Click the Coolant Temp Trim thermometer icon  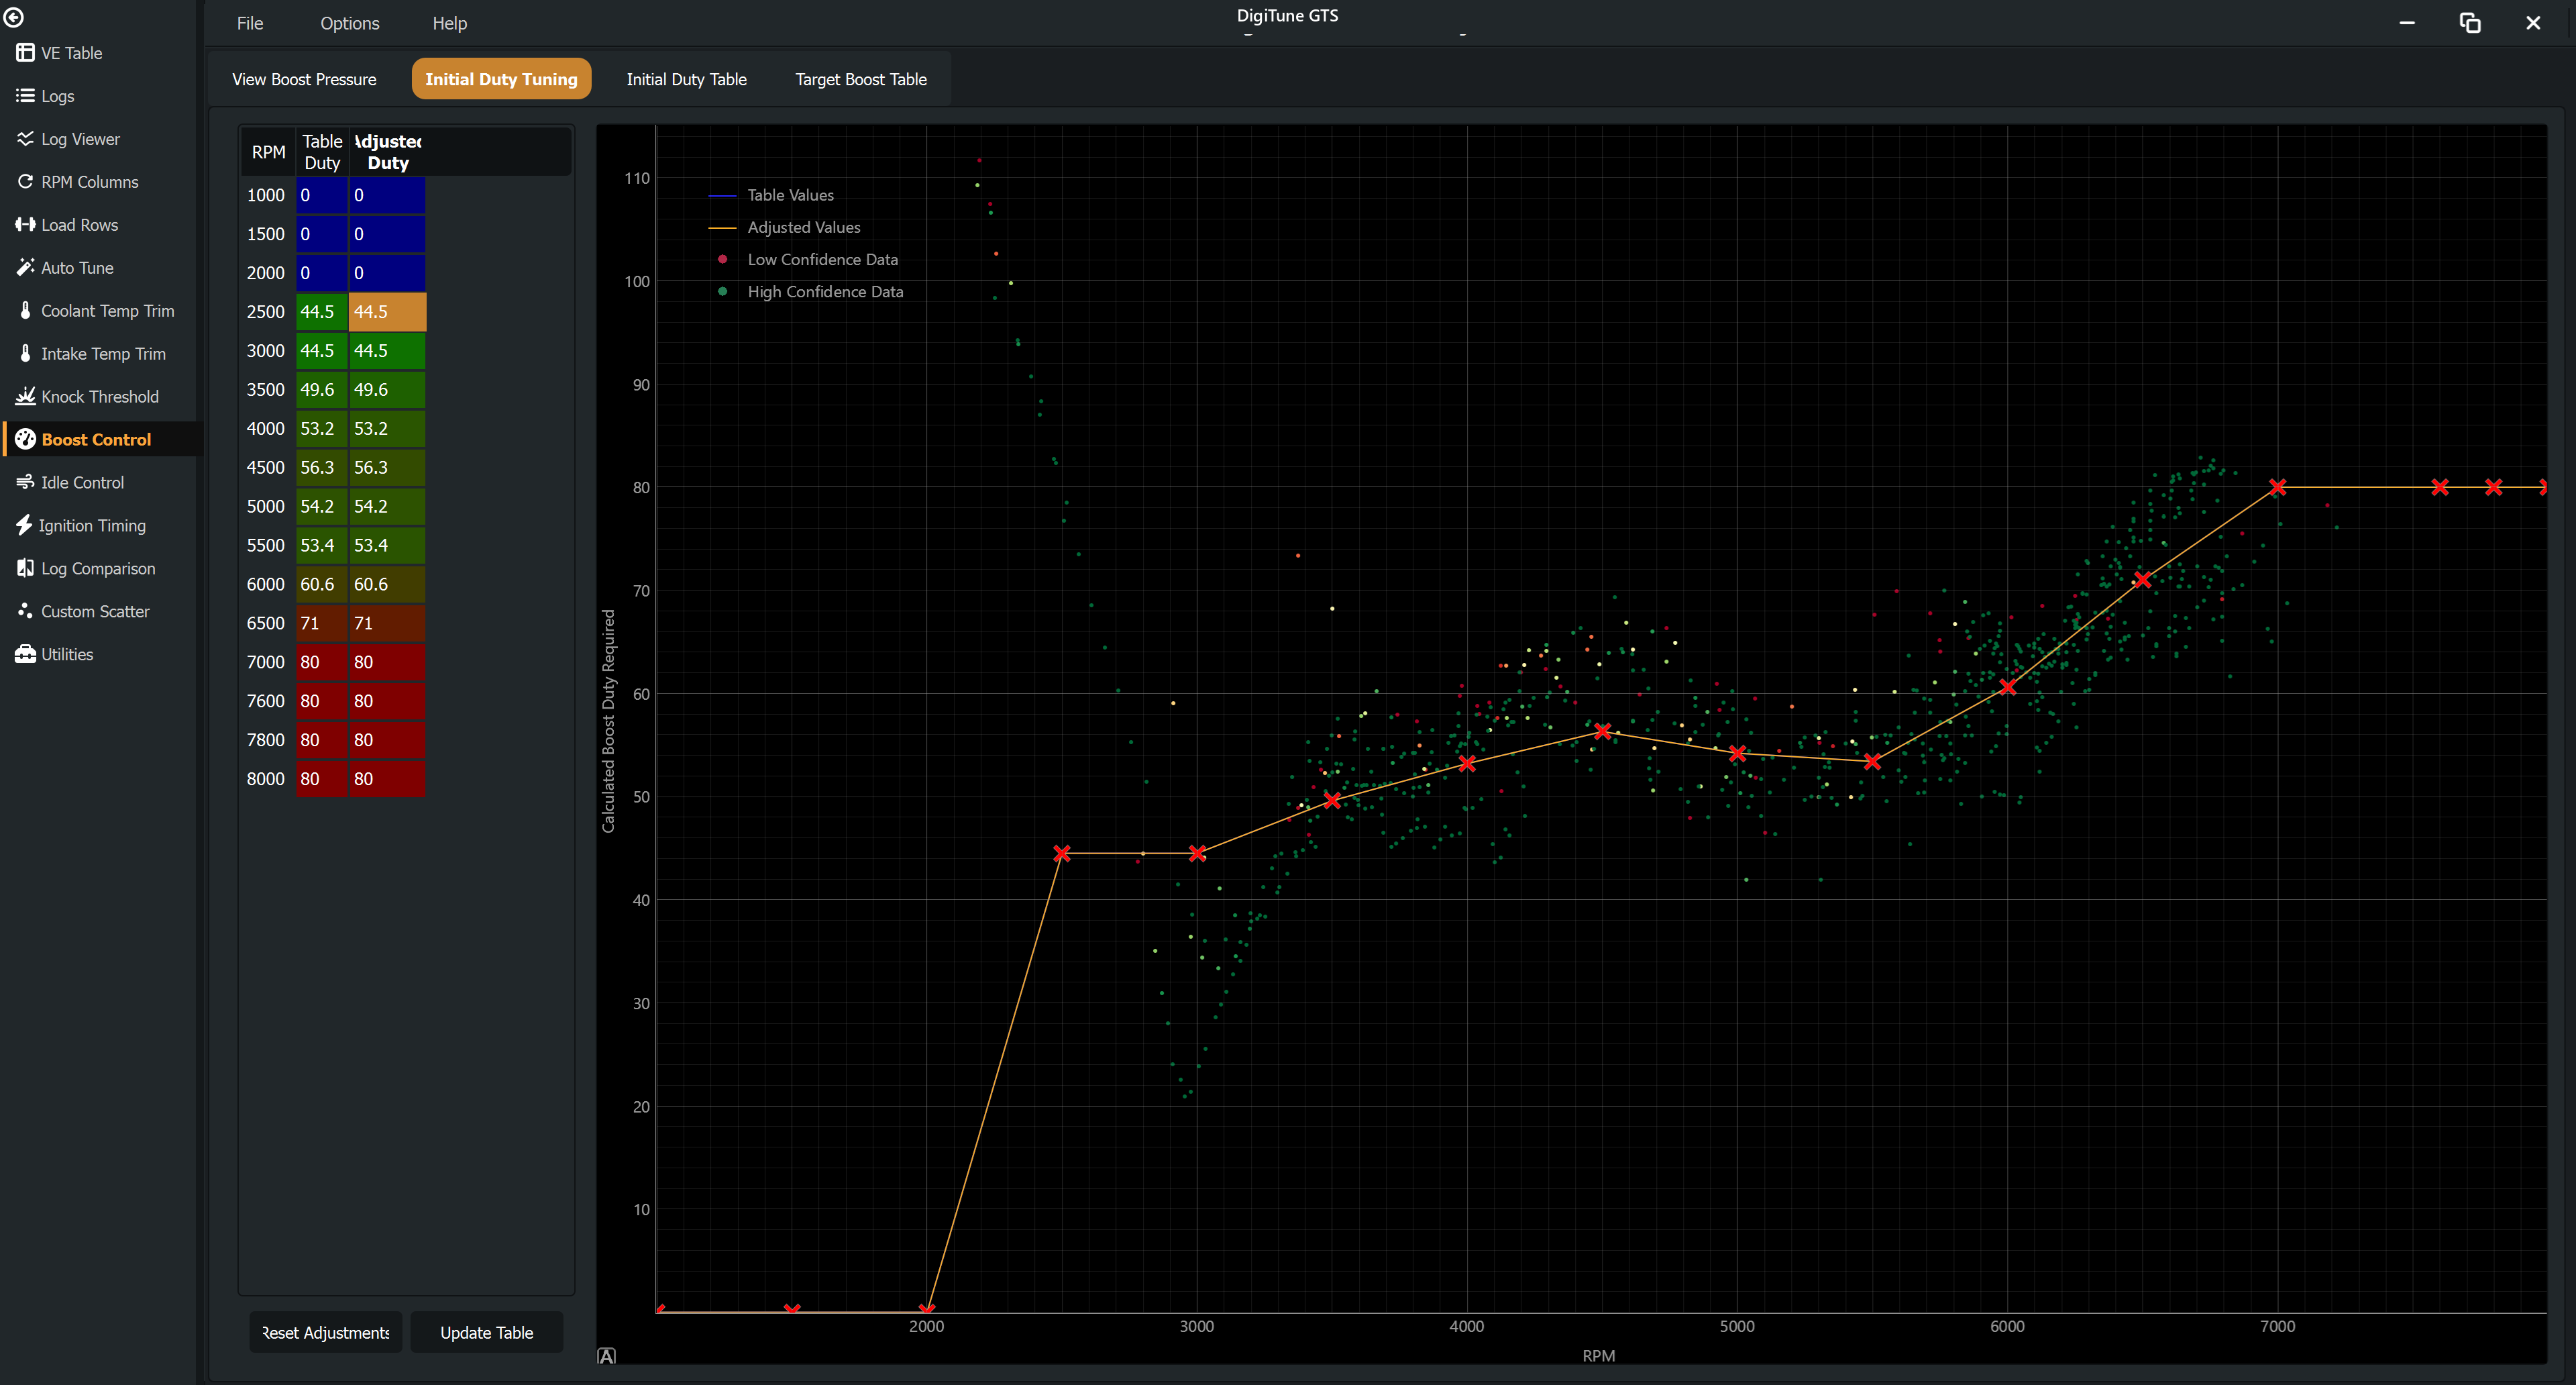click(25, 311)
